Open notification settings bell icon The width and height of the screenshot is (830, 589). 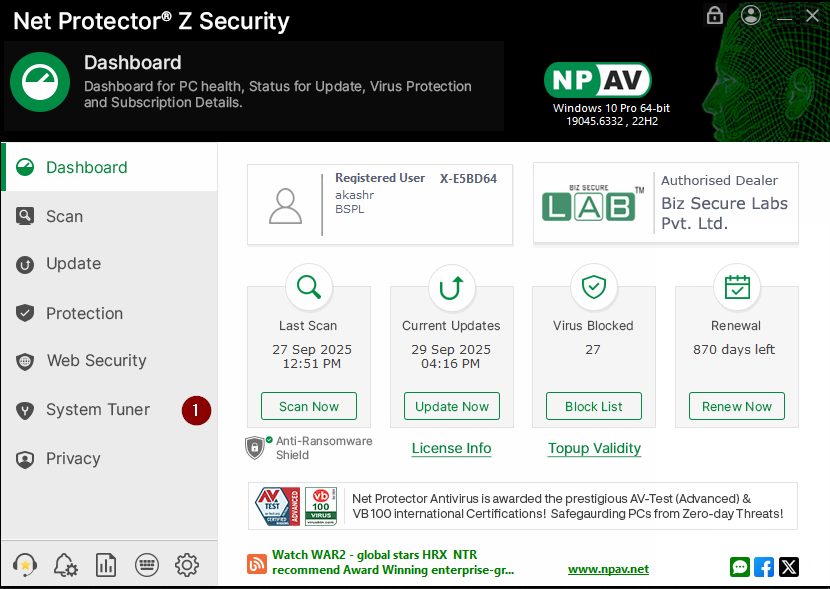tap(65, 565)
